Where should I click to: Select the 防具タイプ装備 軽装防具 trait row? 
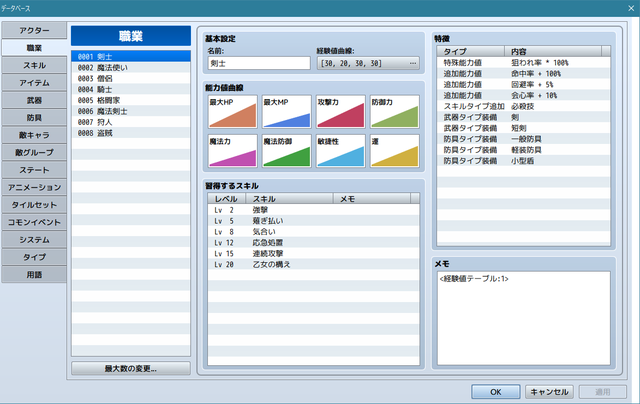click(x=524, y=150)
